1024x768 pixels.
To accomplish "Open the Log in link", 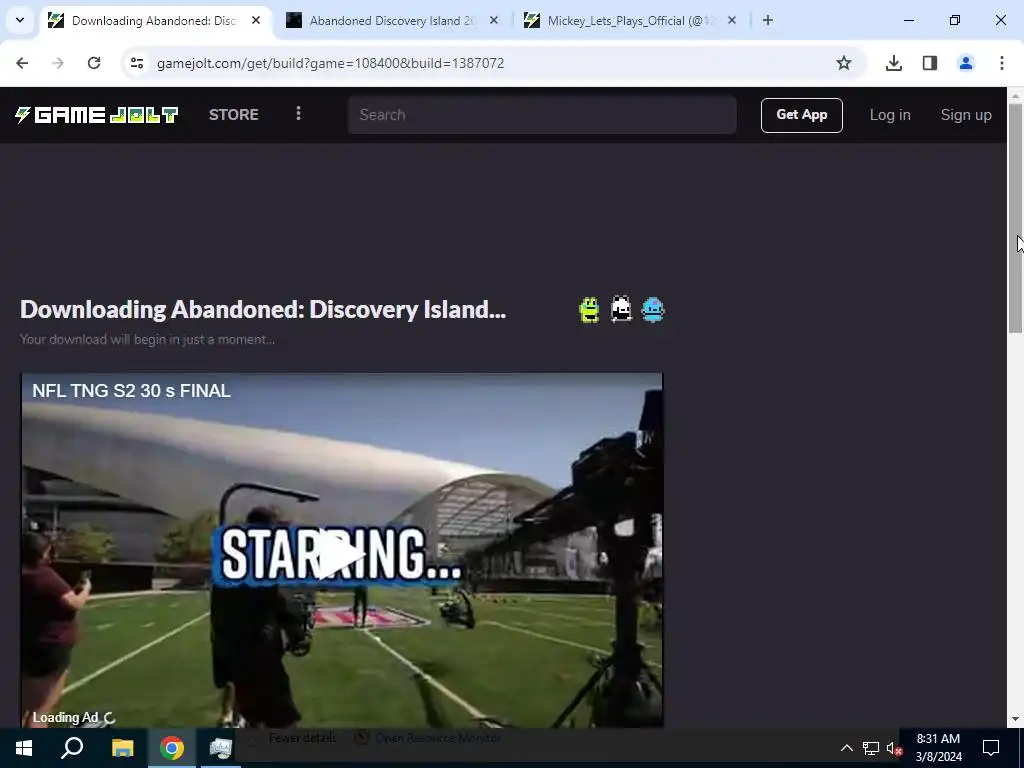I will pyautogui.click(x=889, y=115).
